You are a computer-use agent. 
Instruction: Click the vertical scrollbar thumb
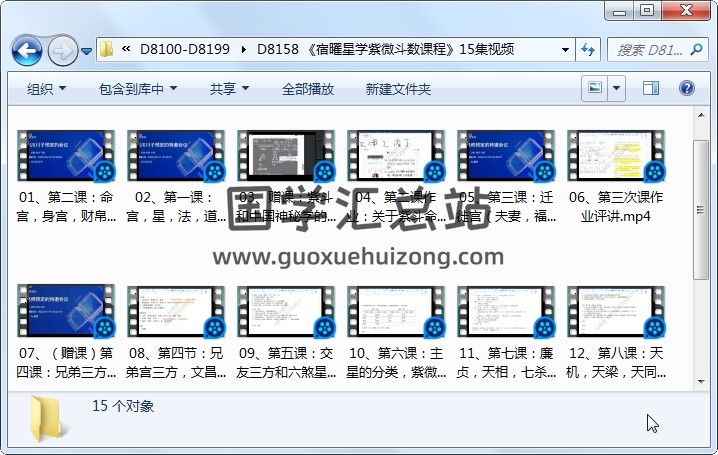coord(701,210)
